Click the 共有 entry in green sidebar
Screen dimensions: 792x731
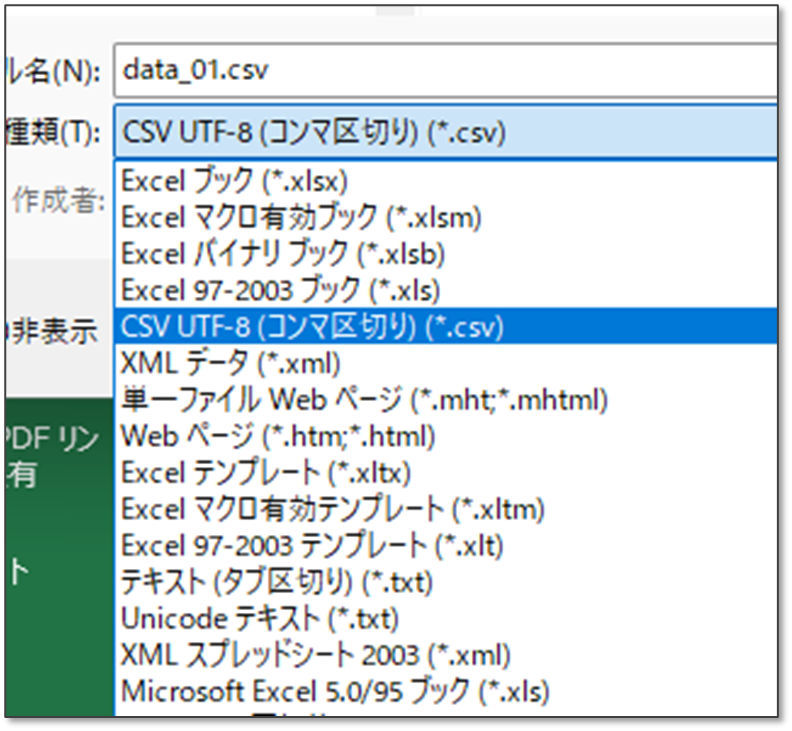click(x=20, y=474)
